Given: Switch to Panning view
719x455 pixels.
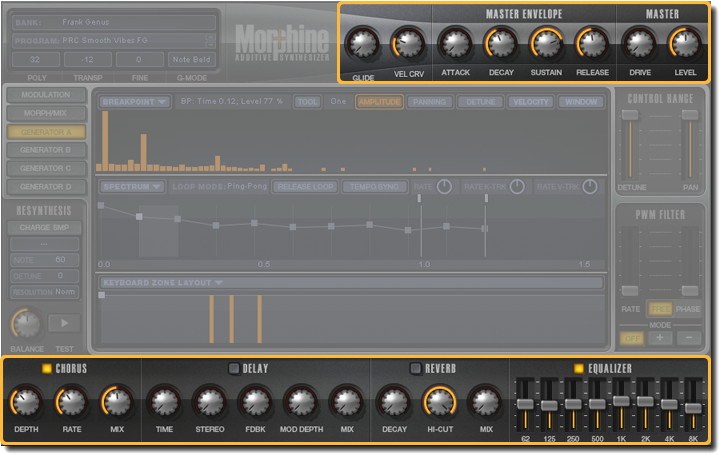Looking at the screenshot, I should coord(429,102).
